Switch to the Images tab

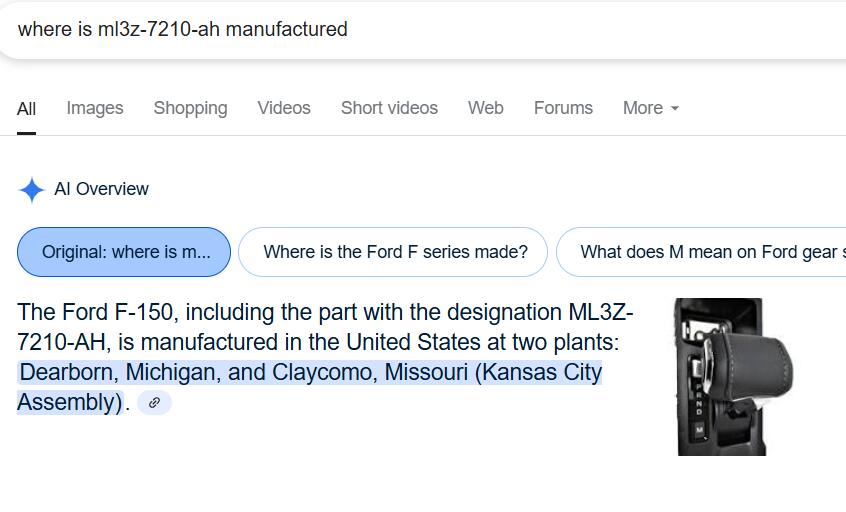pyautogui.click(x=95, y=108)
